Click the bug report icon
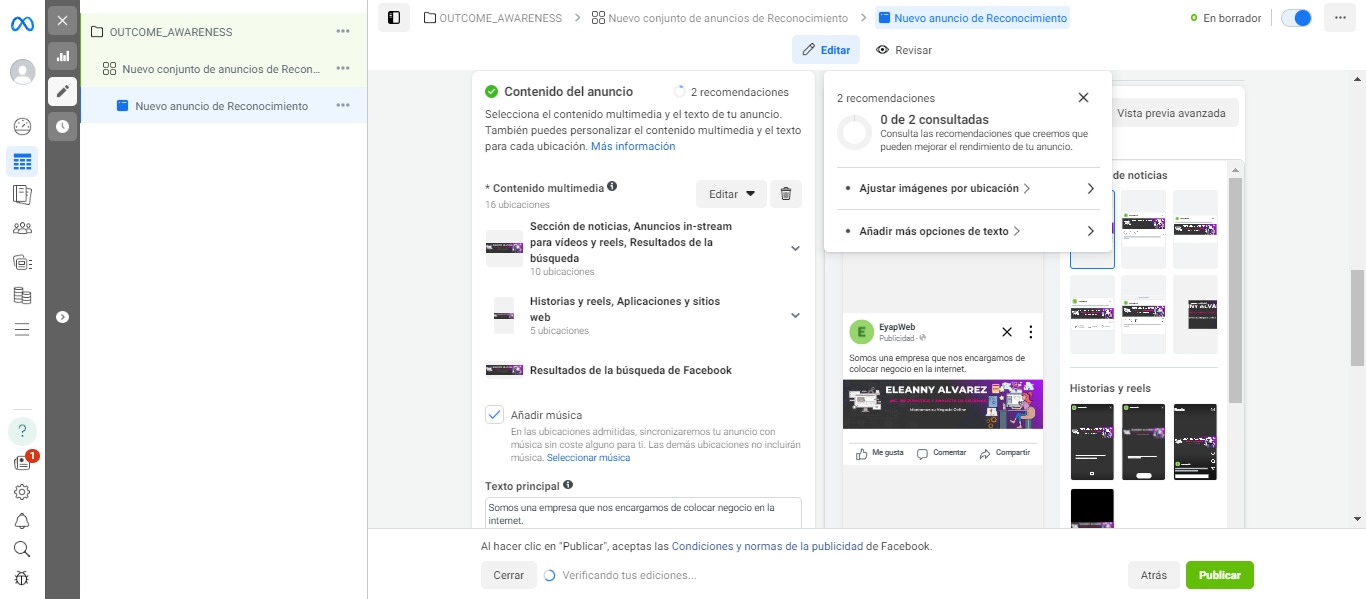 click(x=22, y=578)
